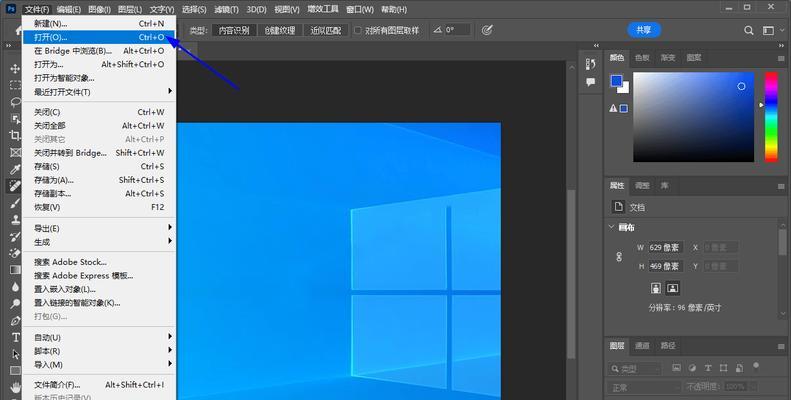Screen dimensions: 791x400
Task: Open the Comments panel icon
Action: (x=591, y=82)
